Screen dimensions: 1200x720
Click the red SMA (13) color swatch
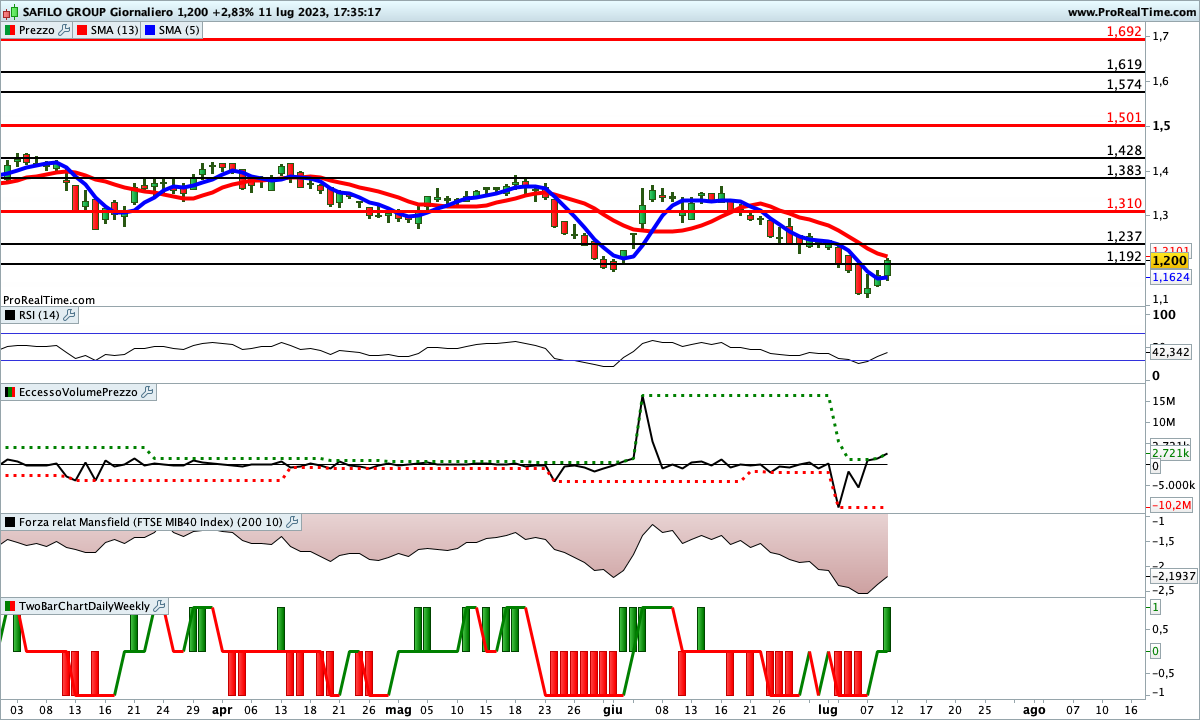[82, 30]
